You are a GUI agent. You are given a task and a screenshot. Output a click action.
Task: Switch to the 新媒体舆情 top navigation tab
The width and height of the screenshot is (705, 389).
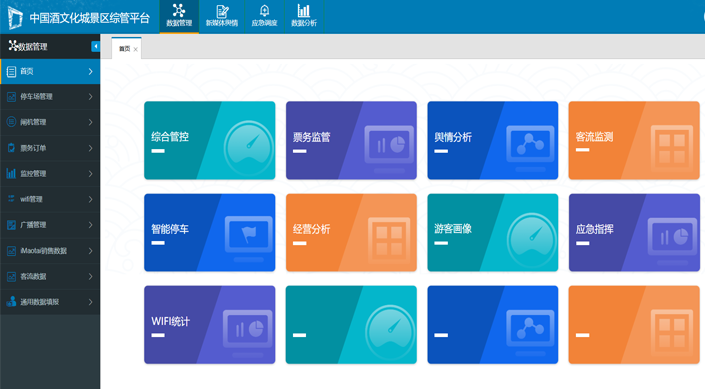click(222, 17)
